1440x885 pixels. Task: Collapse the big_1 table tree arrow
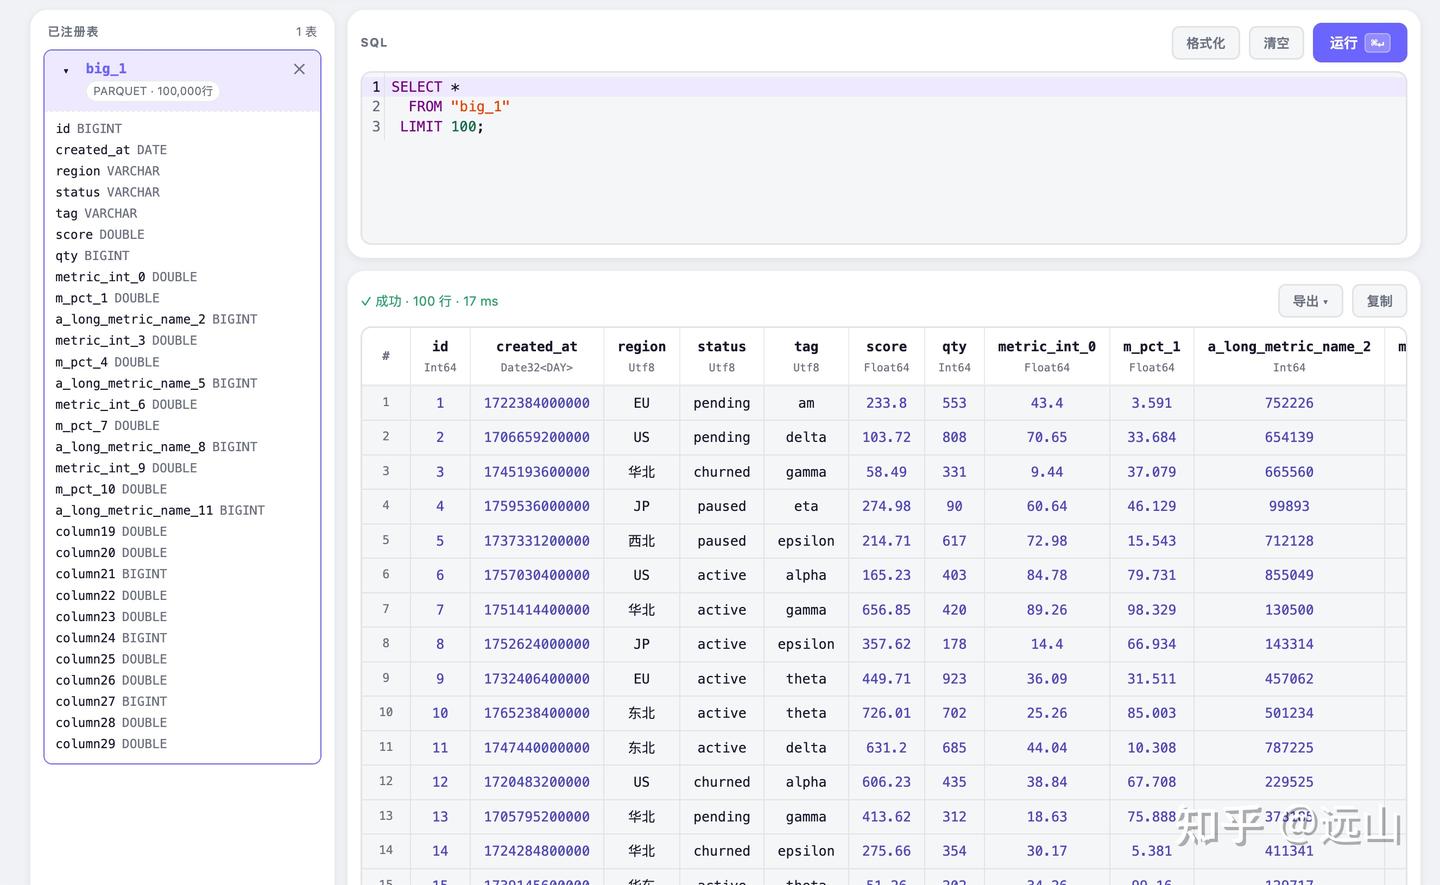pos(66,70)
